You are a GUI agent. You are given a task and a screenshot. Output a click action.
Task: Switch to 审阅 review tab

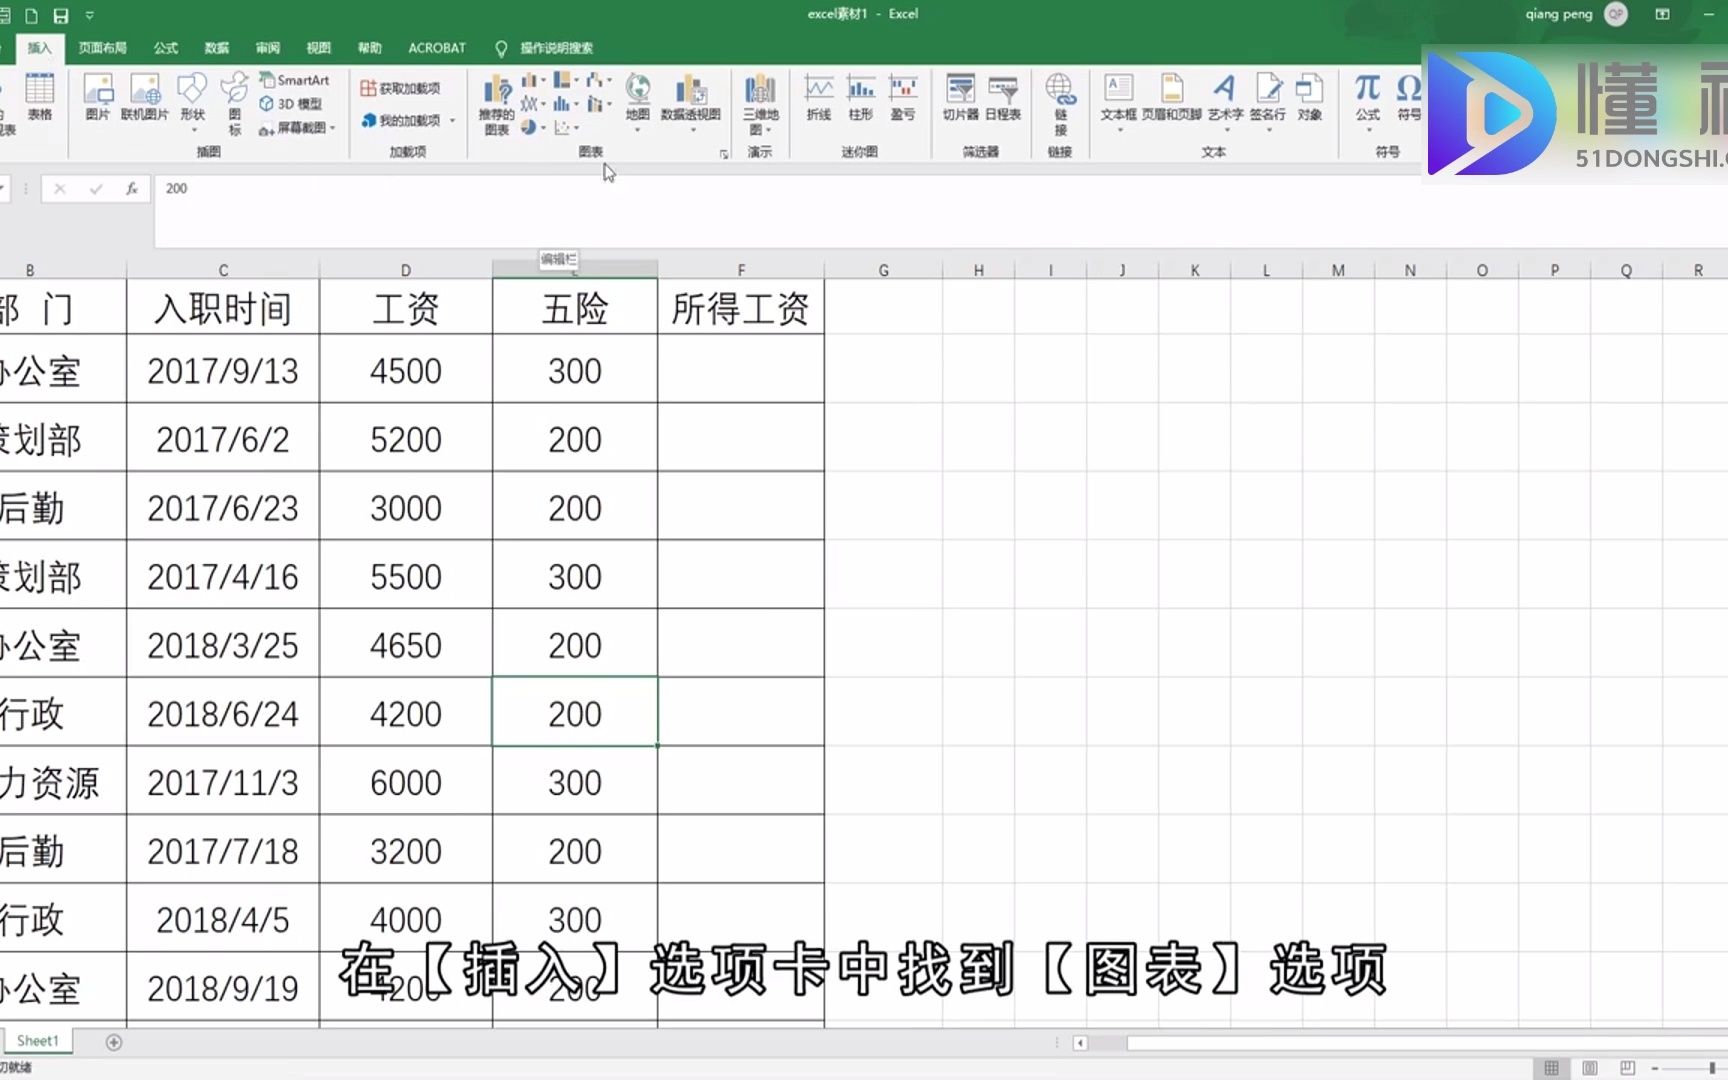click(268, 48)
